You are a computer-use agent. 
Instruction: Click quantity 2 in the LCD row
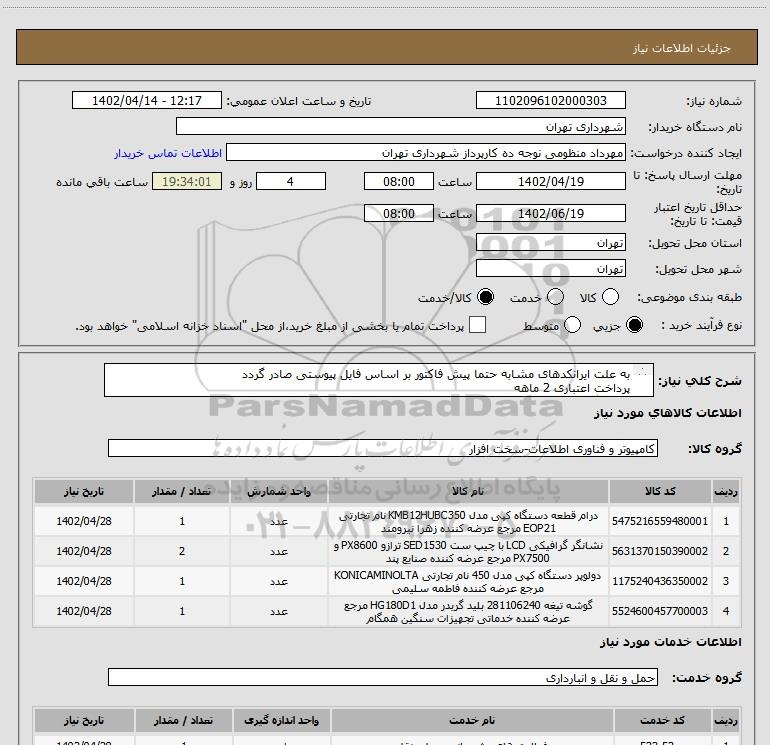tap(182, 551)
